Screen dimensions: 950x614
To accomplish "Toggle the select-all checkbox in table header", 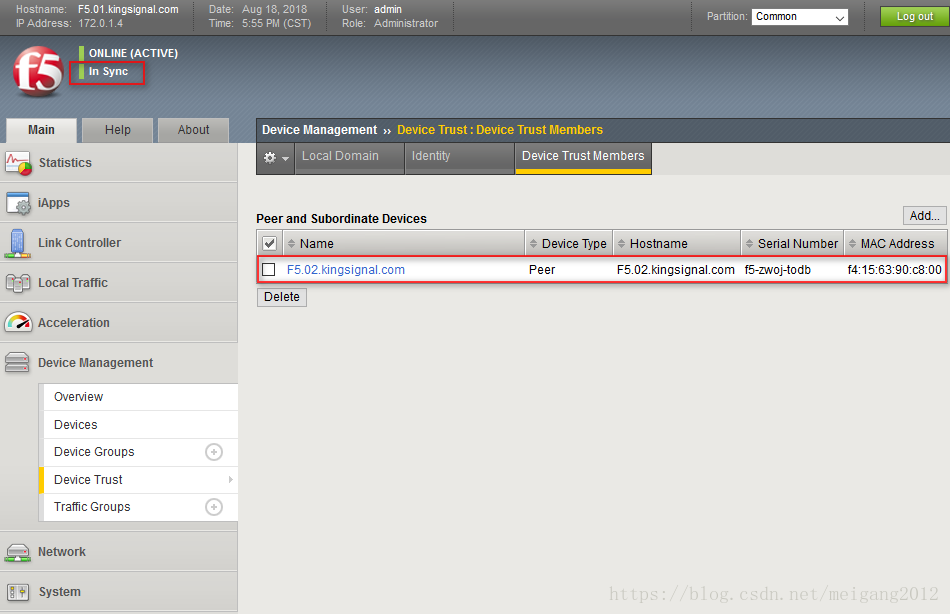I will click(x=270, y=244).
